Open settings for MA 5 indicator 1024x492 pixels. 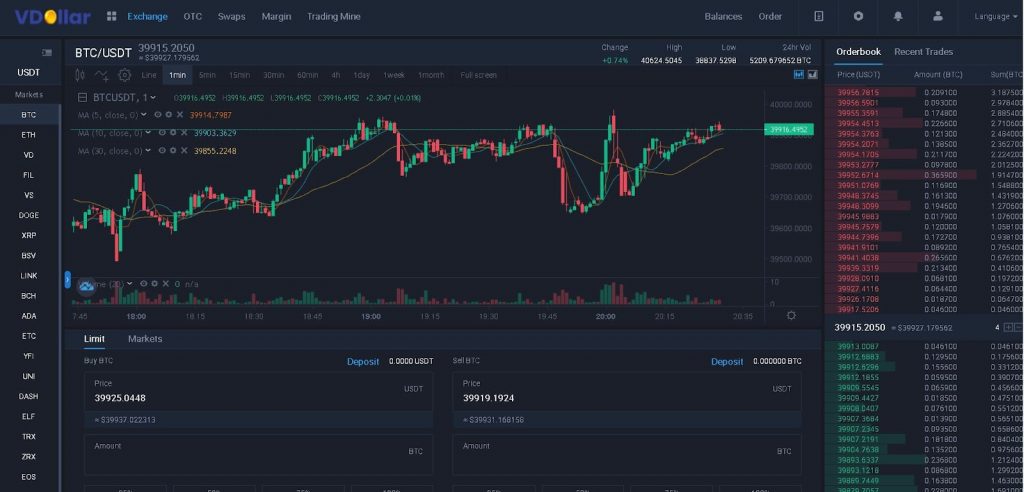pyautogui.click(x=168, y=114)
